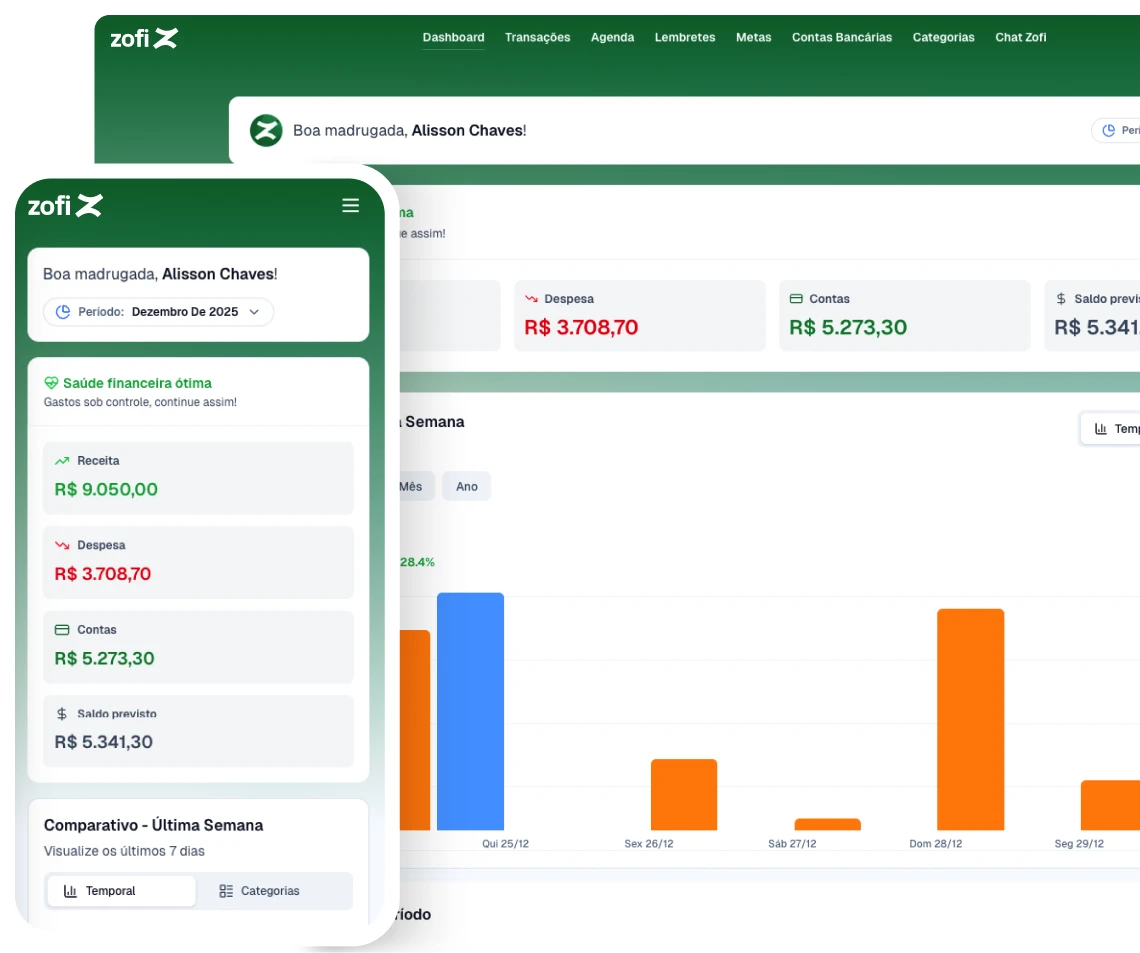
Task: Click the Zofi logo in the mobile header
Action: 65,206
